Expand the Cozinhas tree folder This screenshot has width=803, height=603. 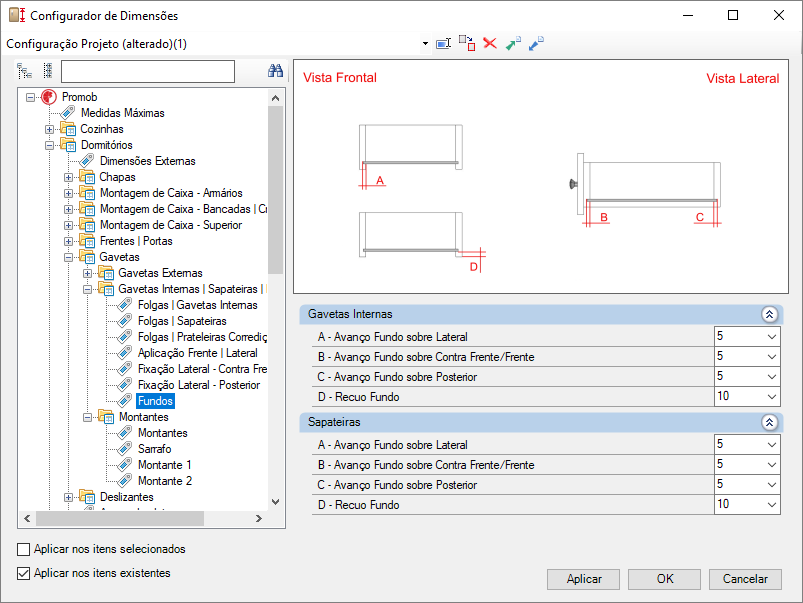(x=50, y=129)
